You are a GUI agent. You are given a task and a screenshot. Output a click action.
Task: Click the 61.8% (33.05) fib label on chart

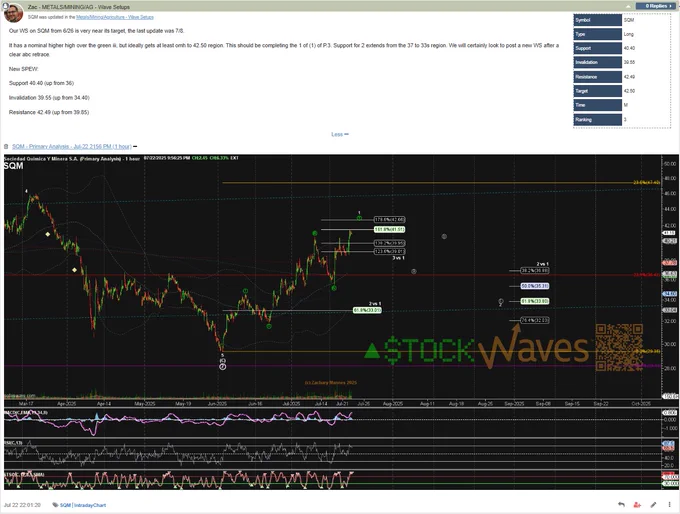[367, 310]
